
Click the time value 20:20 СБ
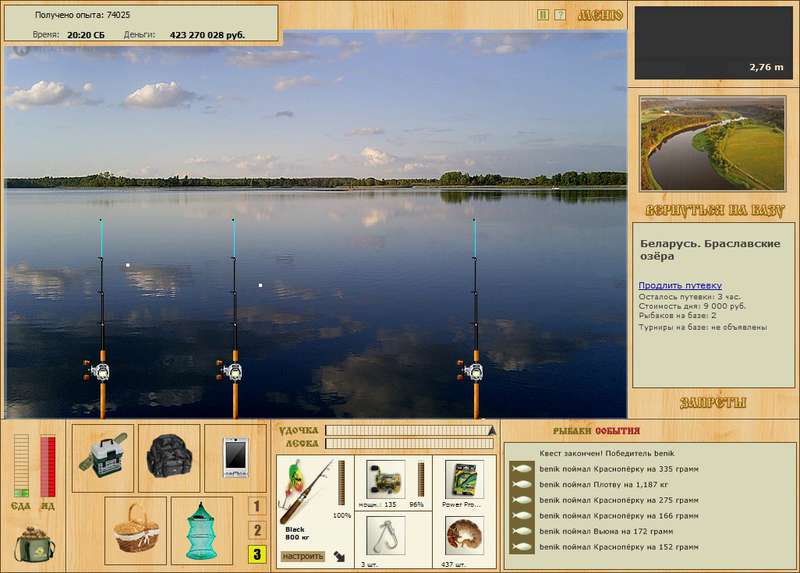click(x=86, y=35)
